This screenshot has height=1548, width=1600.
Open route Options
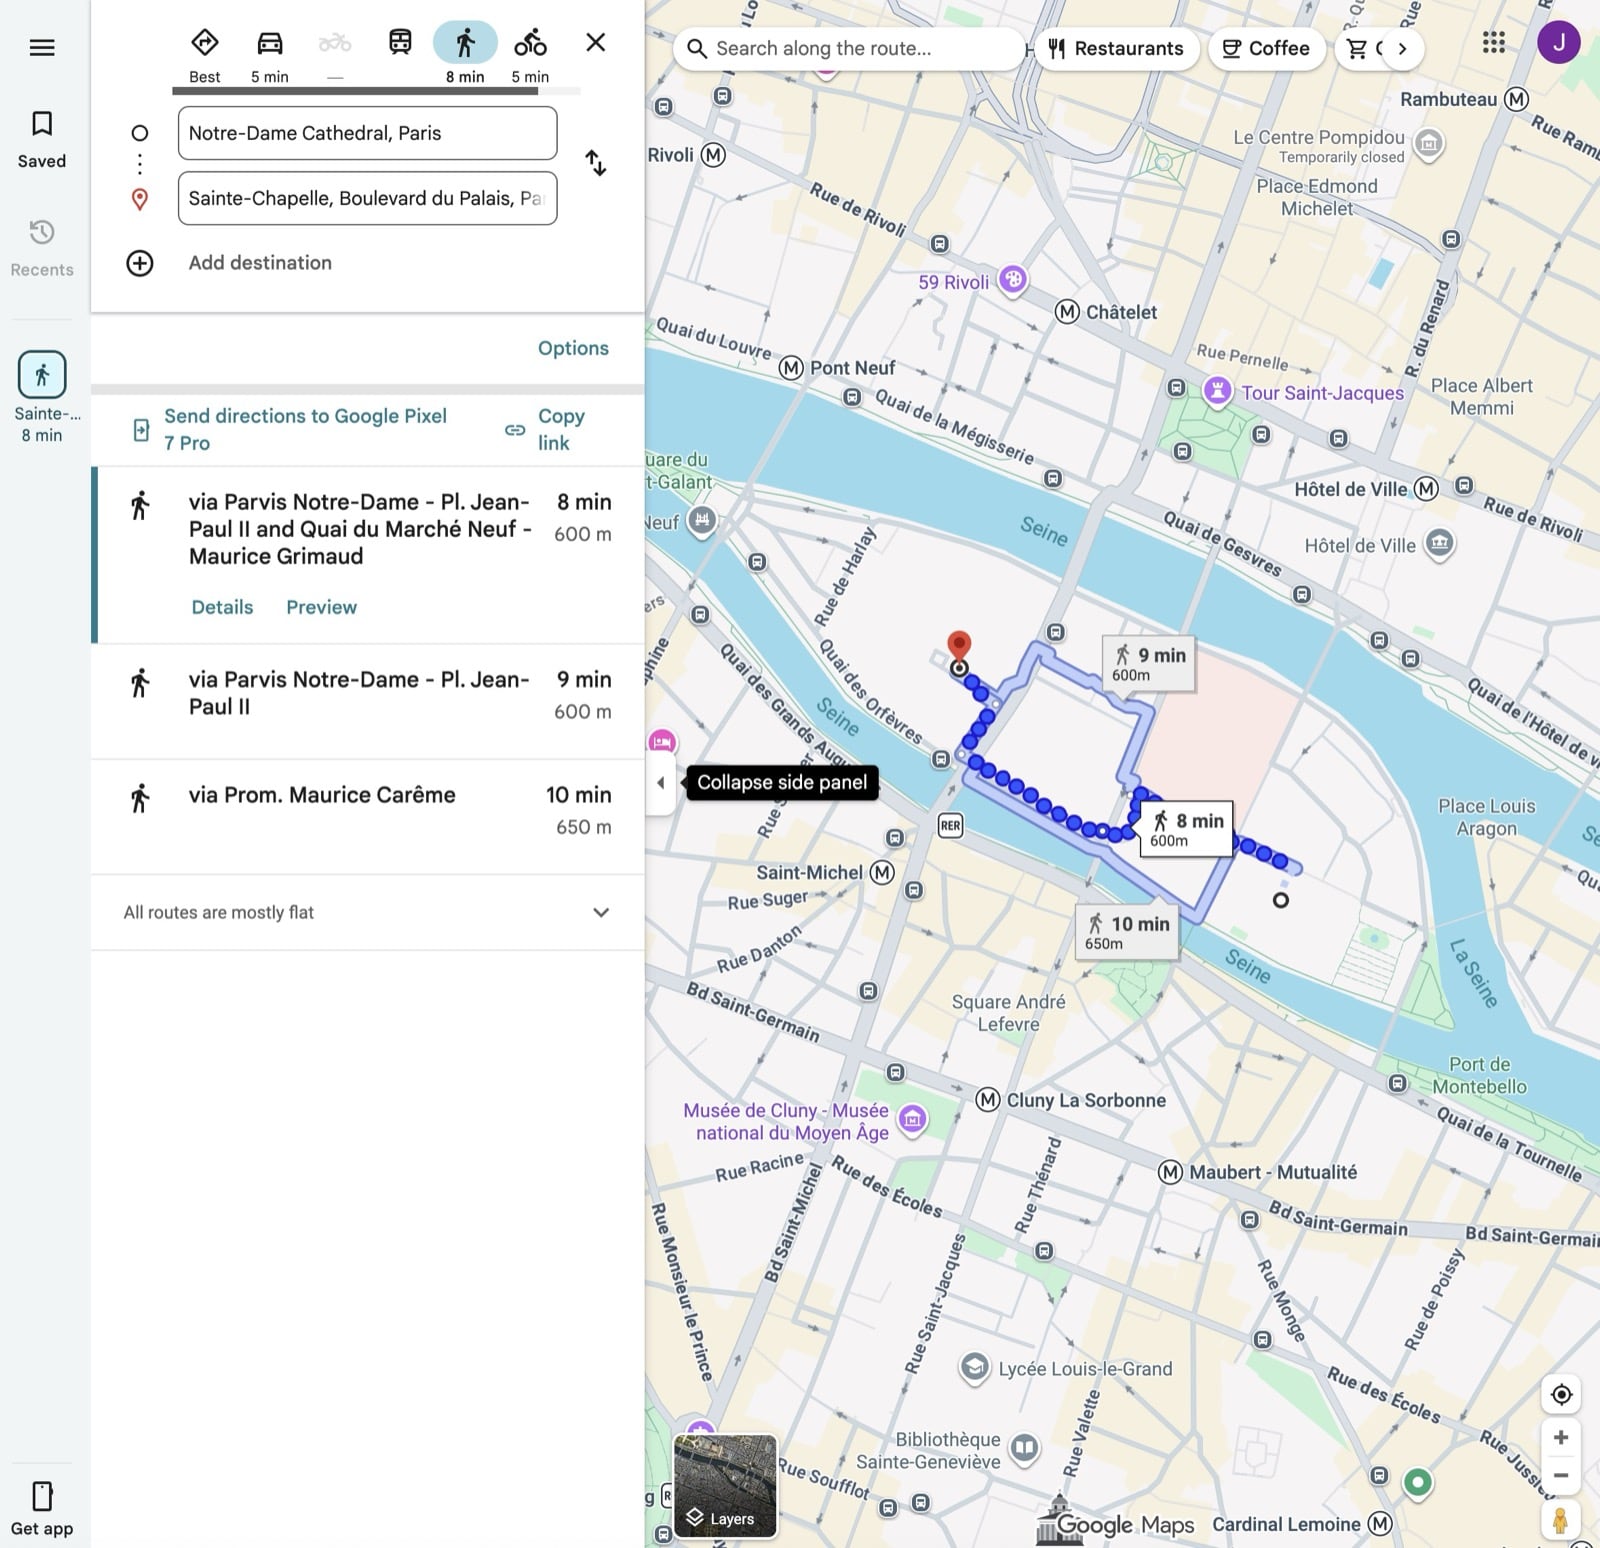point(572,348)
